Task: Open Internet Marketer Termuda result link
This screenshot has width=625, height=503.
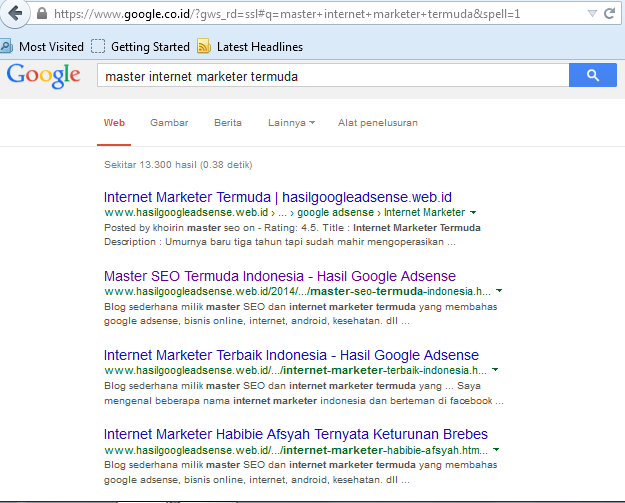Action: pos(277,197)
